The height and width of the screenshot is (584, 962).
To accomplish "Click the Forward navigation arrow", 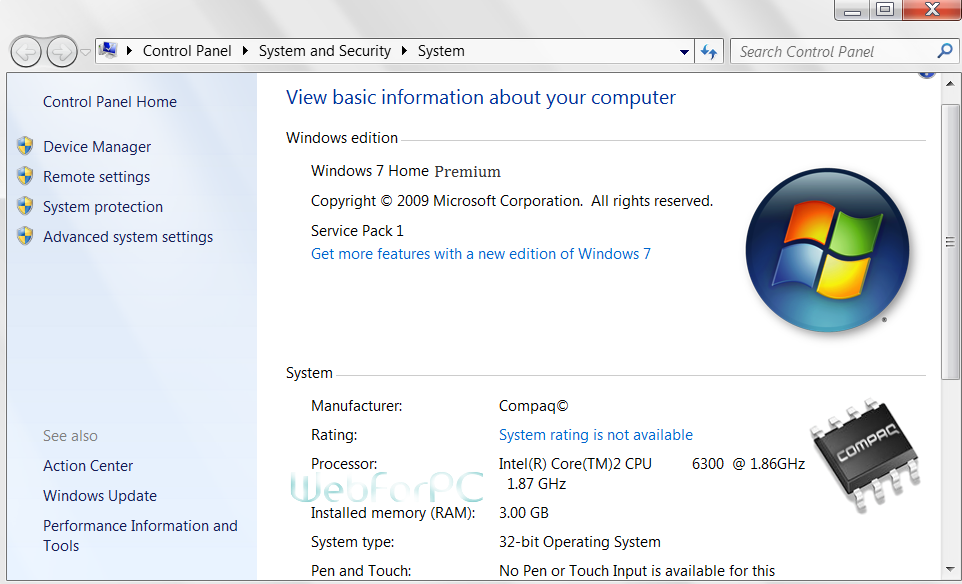I will [x=62, y=52].
